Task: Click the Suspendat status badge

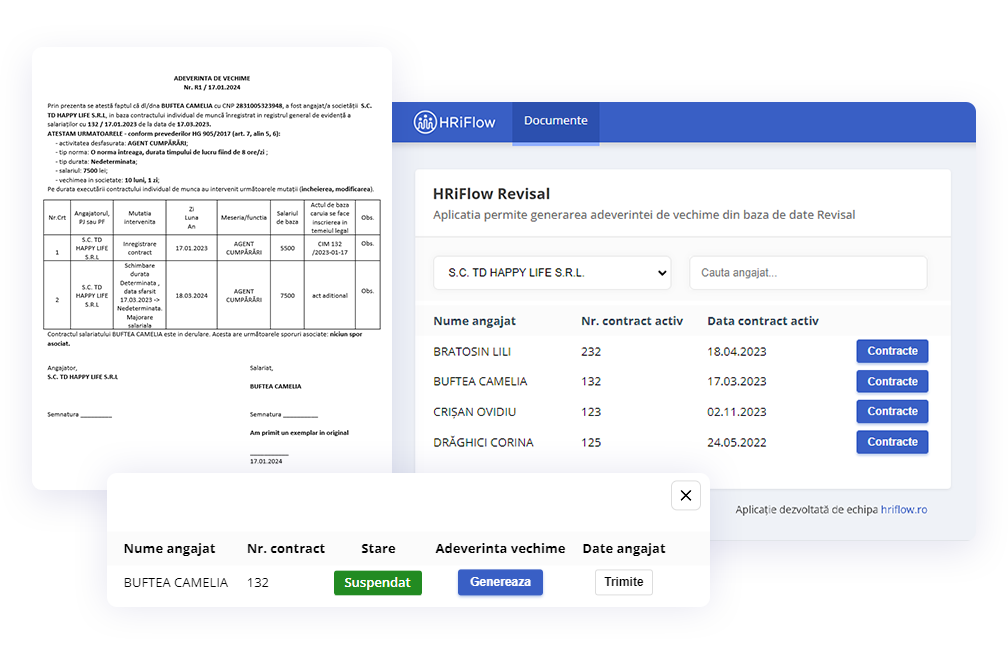Action: click(377, 583)
